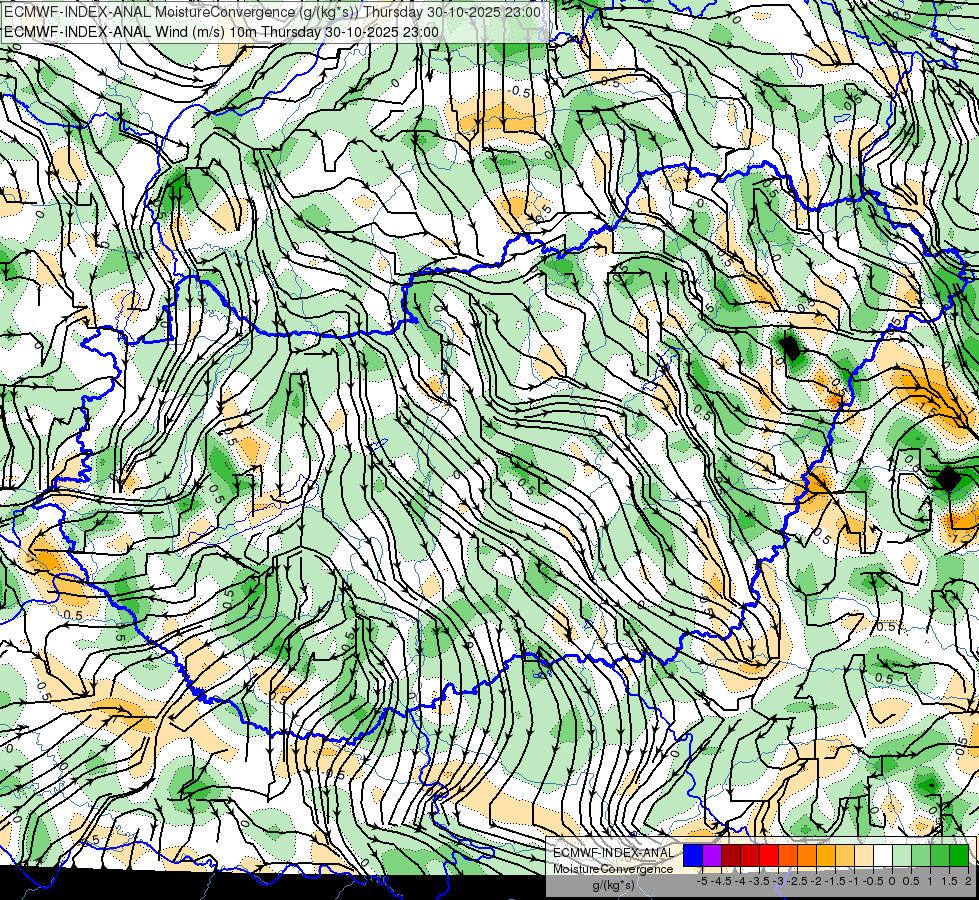Click the 1 legend tick label
This screenshot has height=900, width=979.
pyautogui.click(x=930, y=882)
